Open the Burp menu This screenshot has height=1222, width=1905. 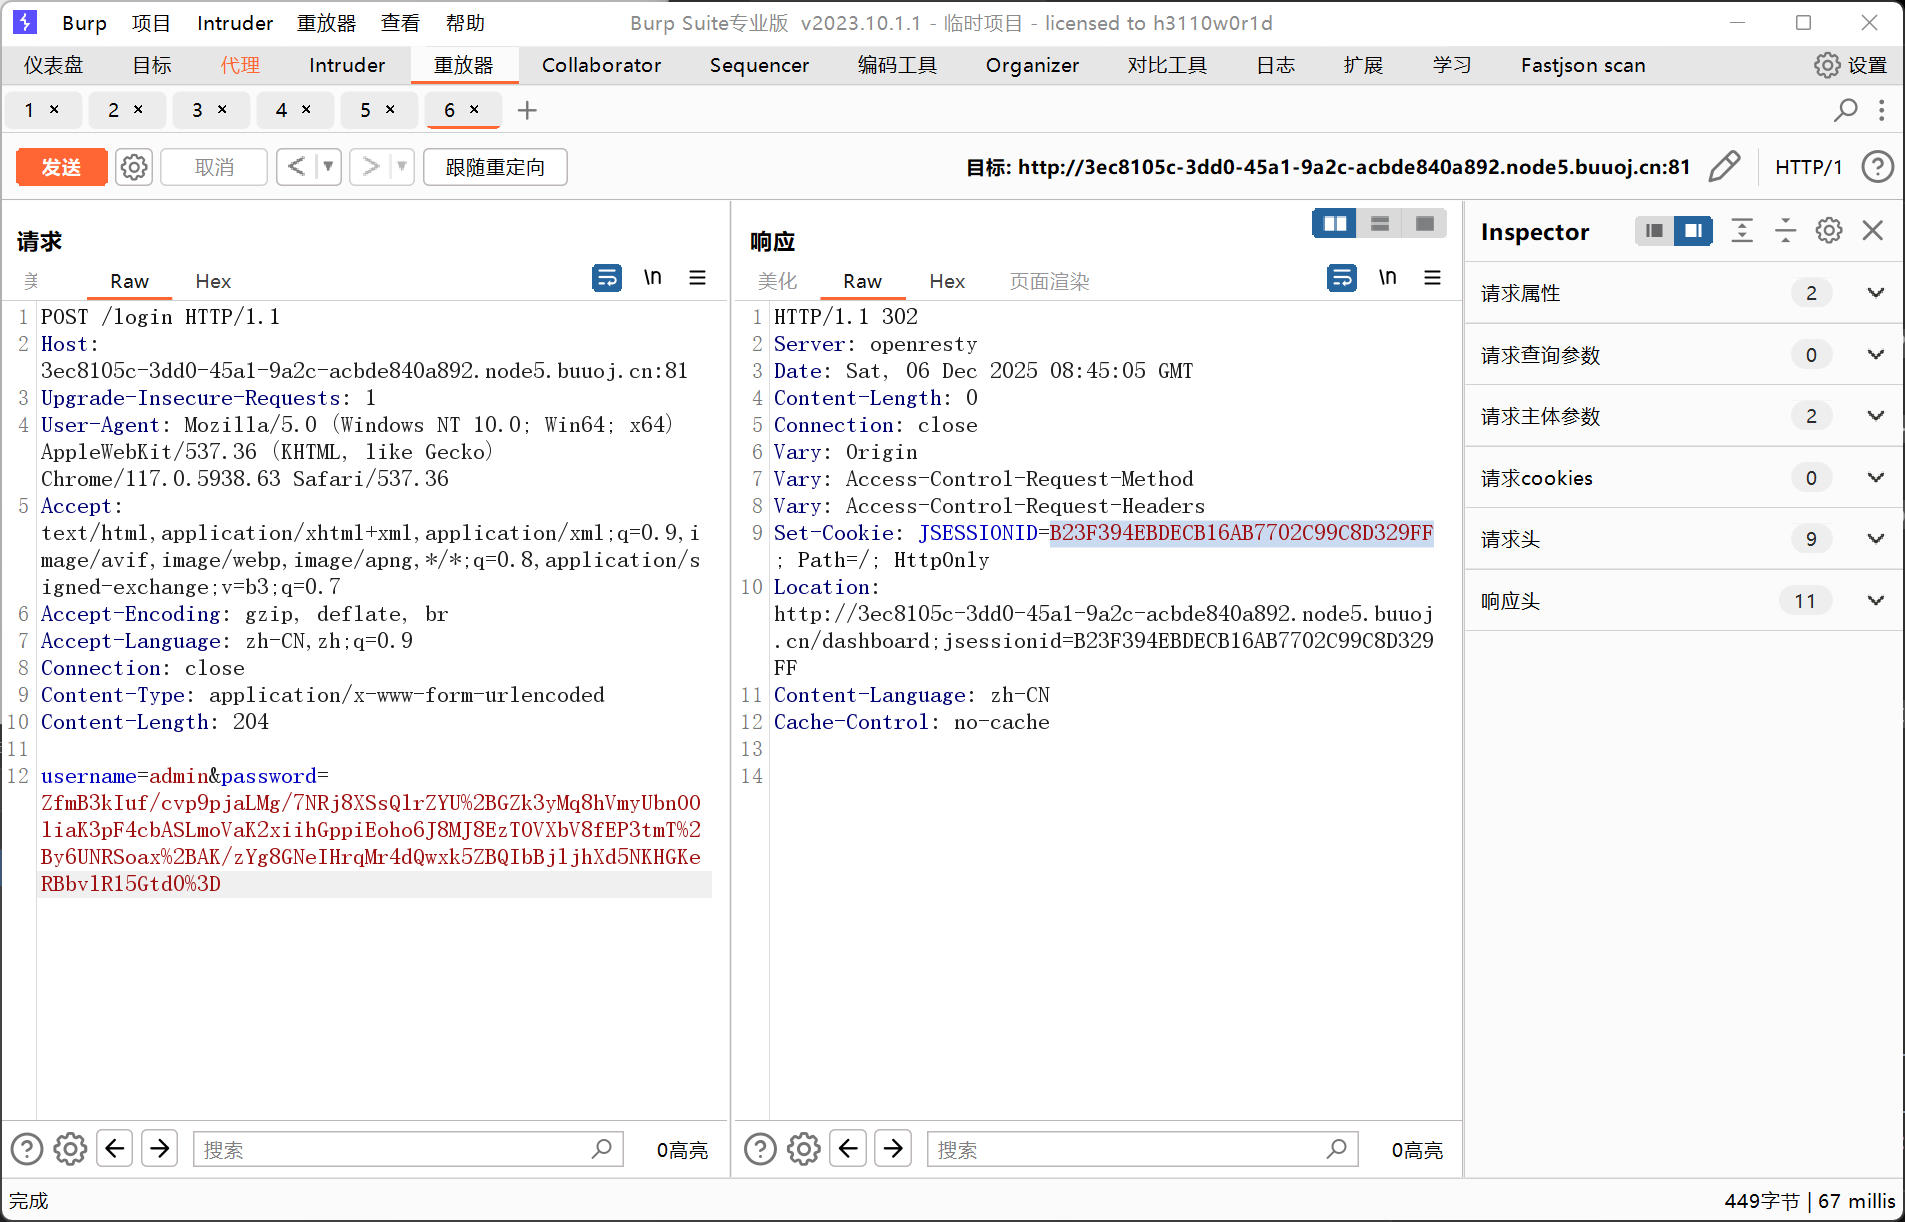coord(84,23)
